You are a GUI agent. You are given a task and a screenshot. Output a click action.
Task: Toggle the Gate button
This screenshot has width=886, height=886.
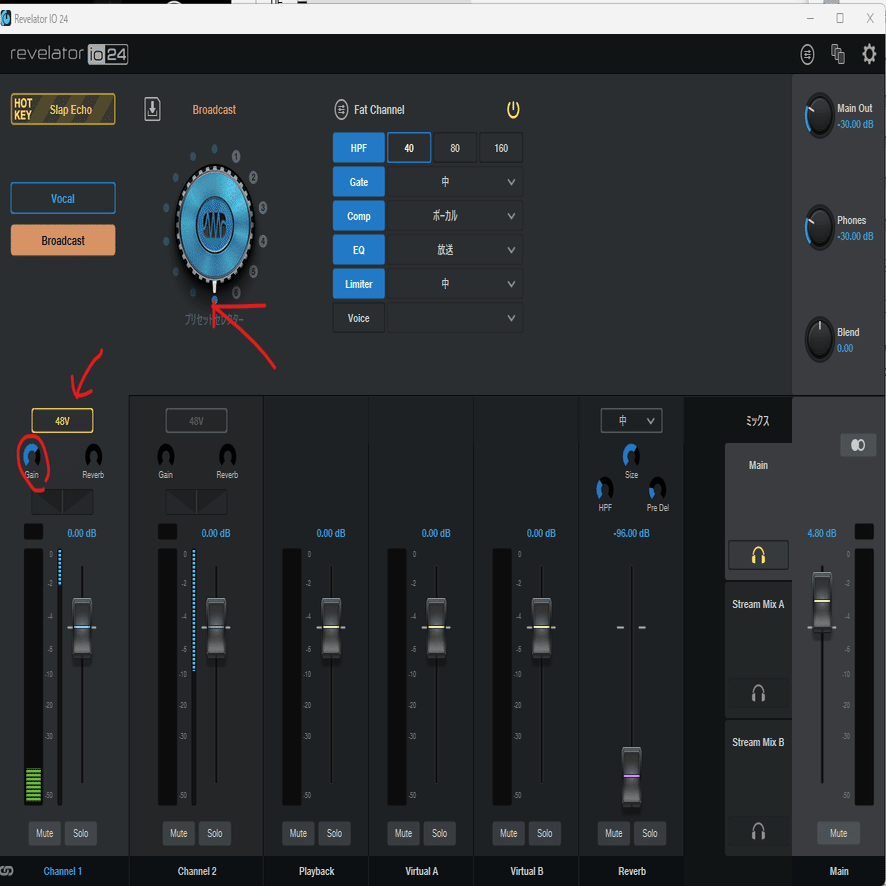[x=359, y=182]
